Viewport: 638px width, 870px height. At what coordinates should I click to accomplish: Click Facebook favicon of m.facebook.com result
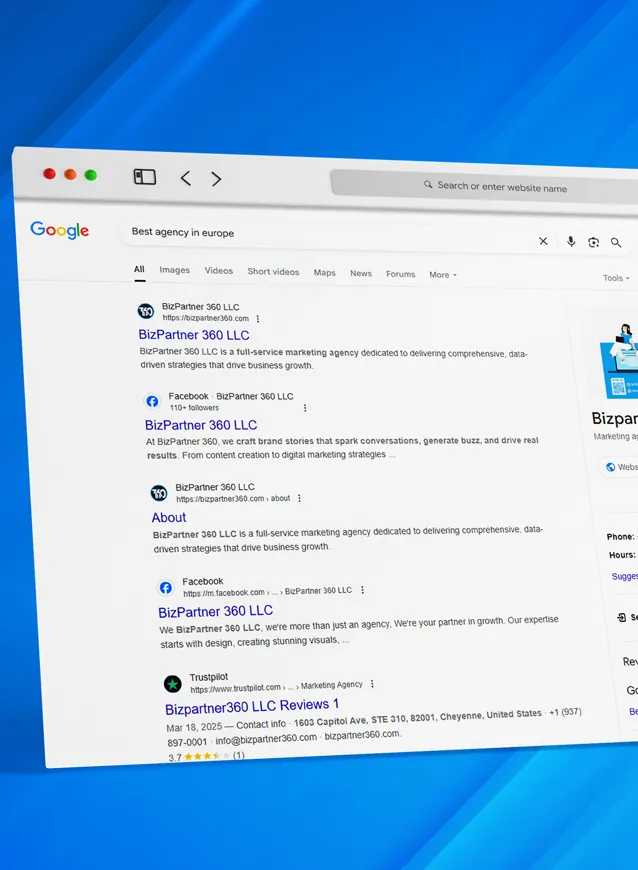pos(165,588)
